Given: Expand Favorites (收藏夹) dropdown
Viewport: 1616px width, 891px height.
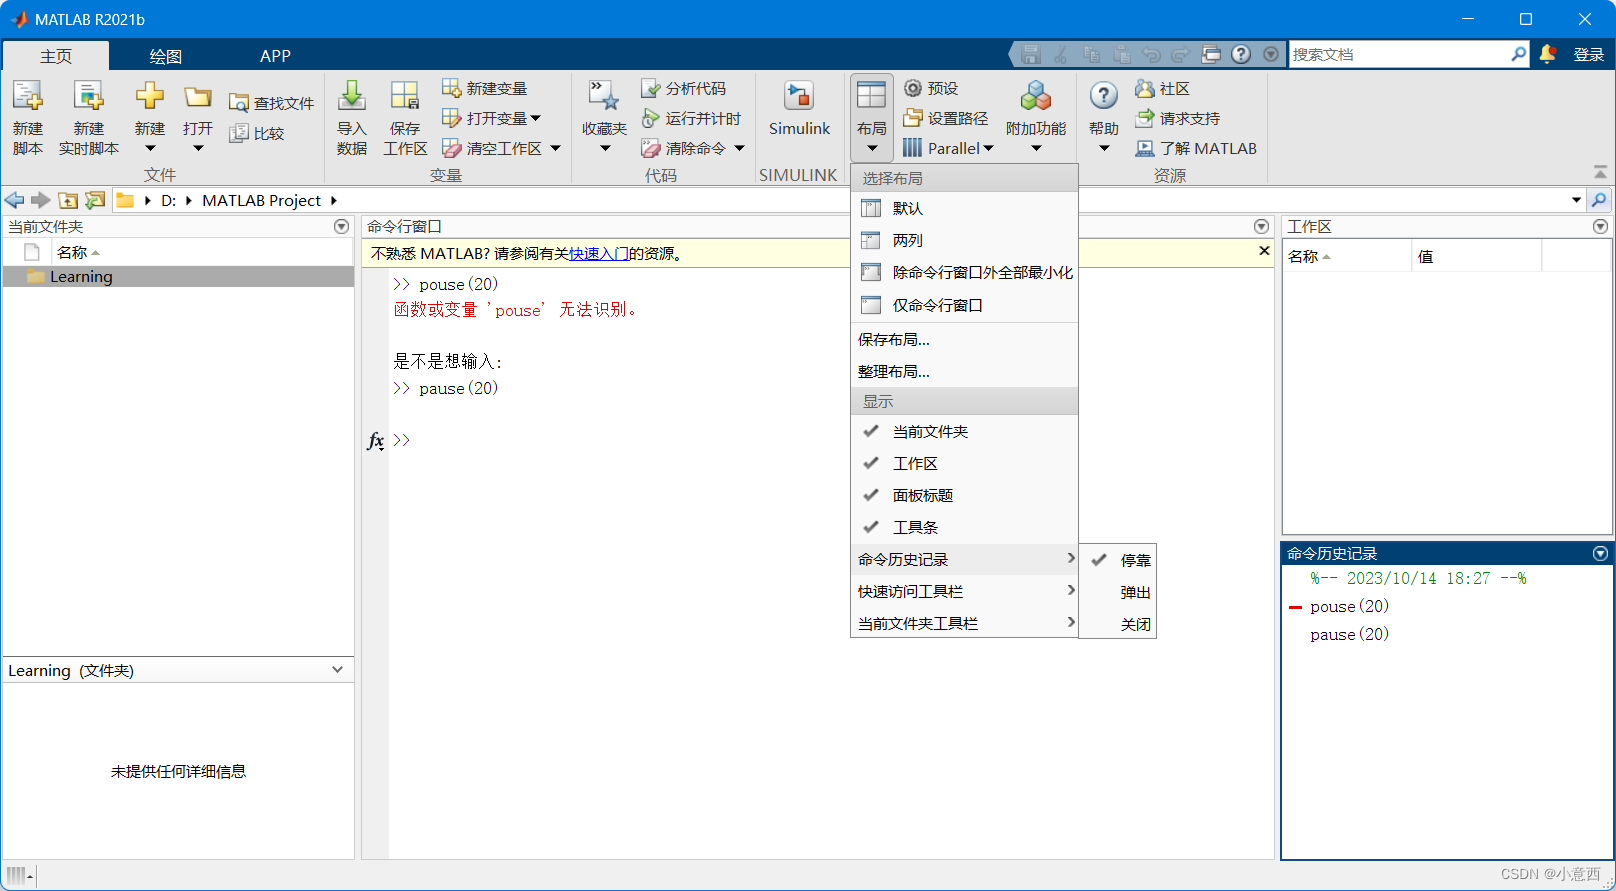Looking at the screenshot, I should click(605, 149).
